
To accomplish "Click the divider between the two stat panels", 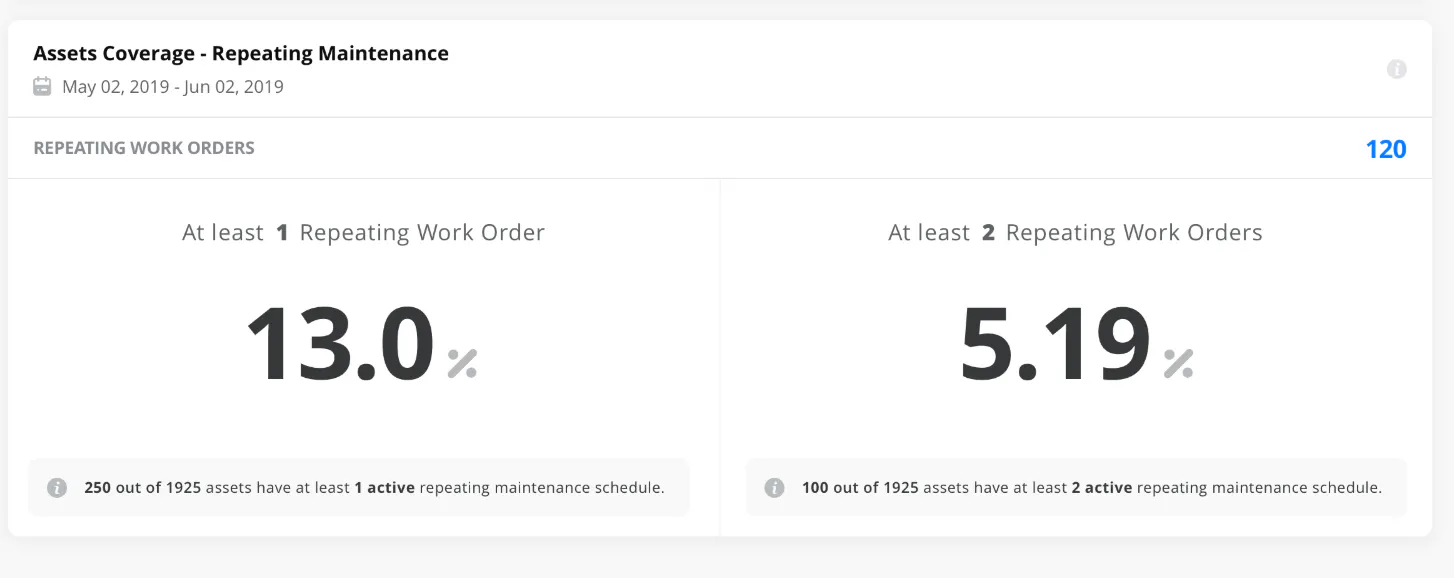I will pyautogui.click(x=722, y=355).
